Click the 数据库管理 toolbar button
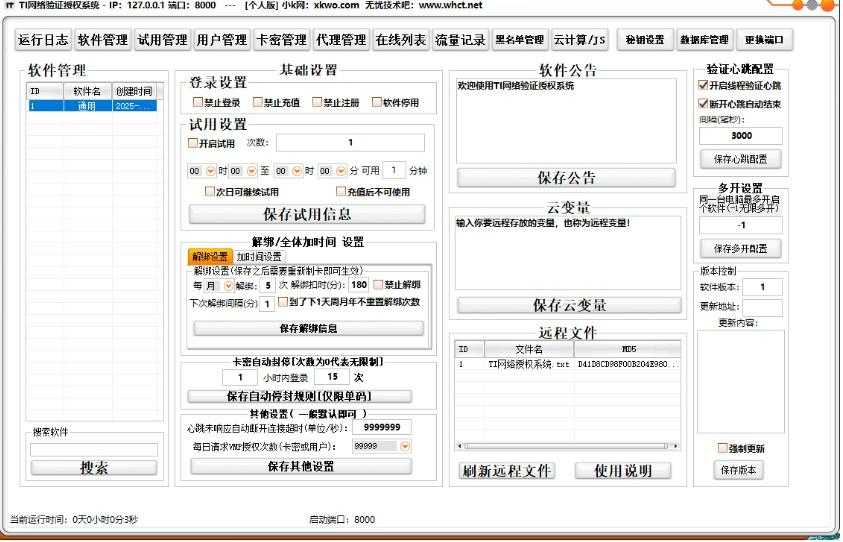This screenshot has height=542, width=843. 704,40
